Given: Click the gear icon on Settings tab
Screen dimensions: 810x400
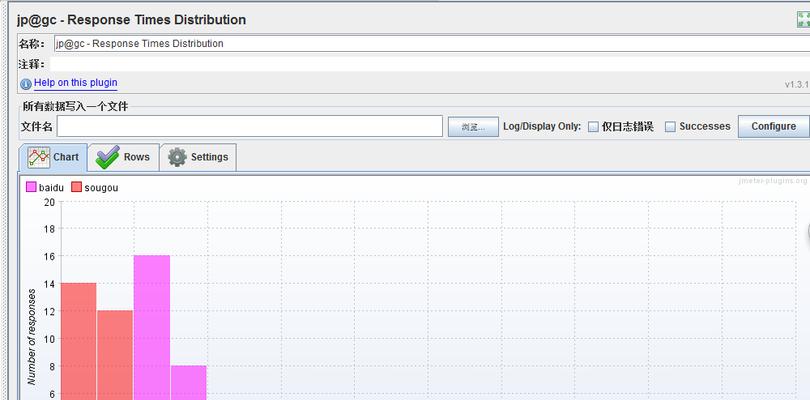Looking at the screenshot, I should click(x=177, y=157).
